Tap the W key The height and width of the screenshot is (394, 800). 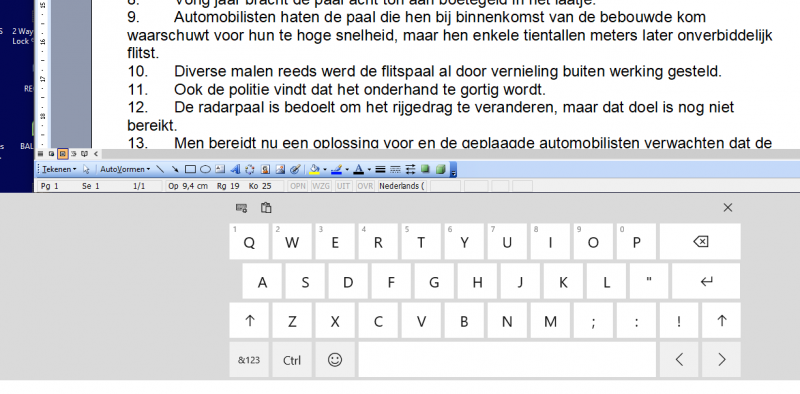292,241
